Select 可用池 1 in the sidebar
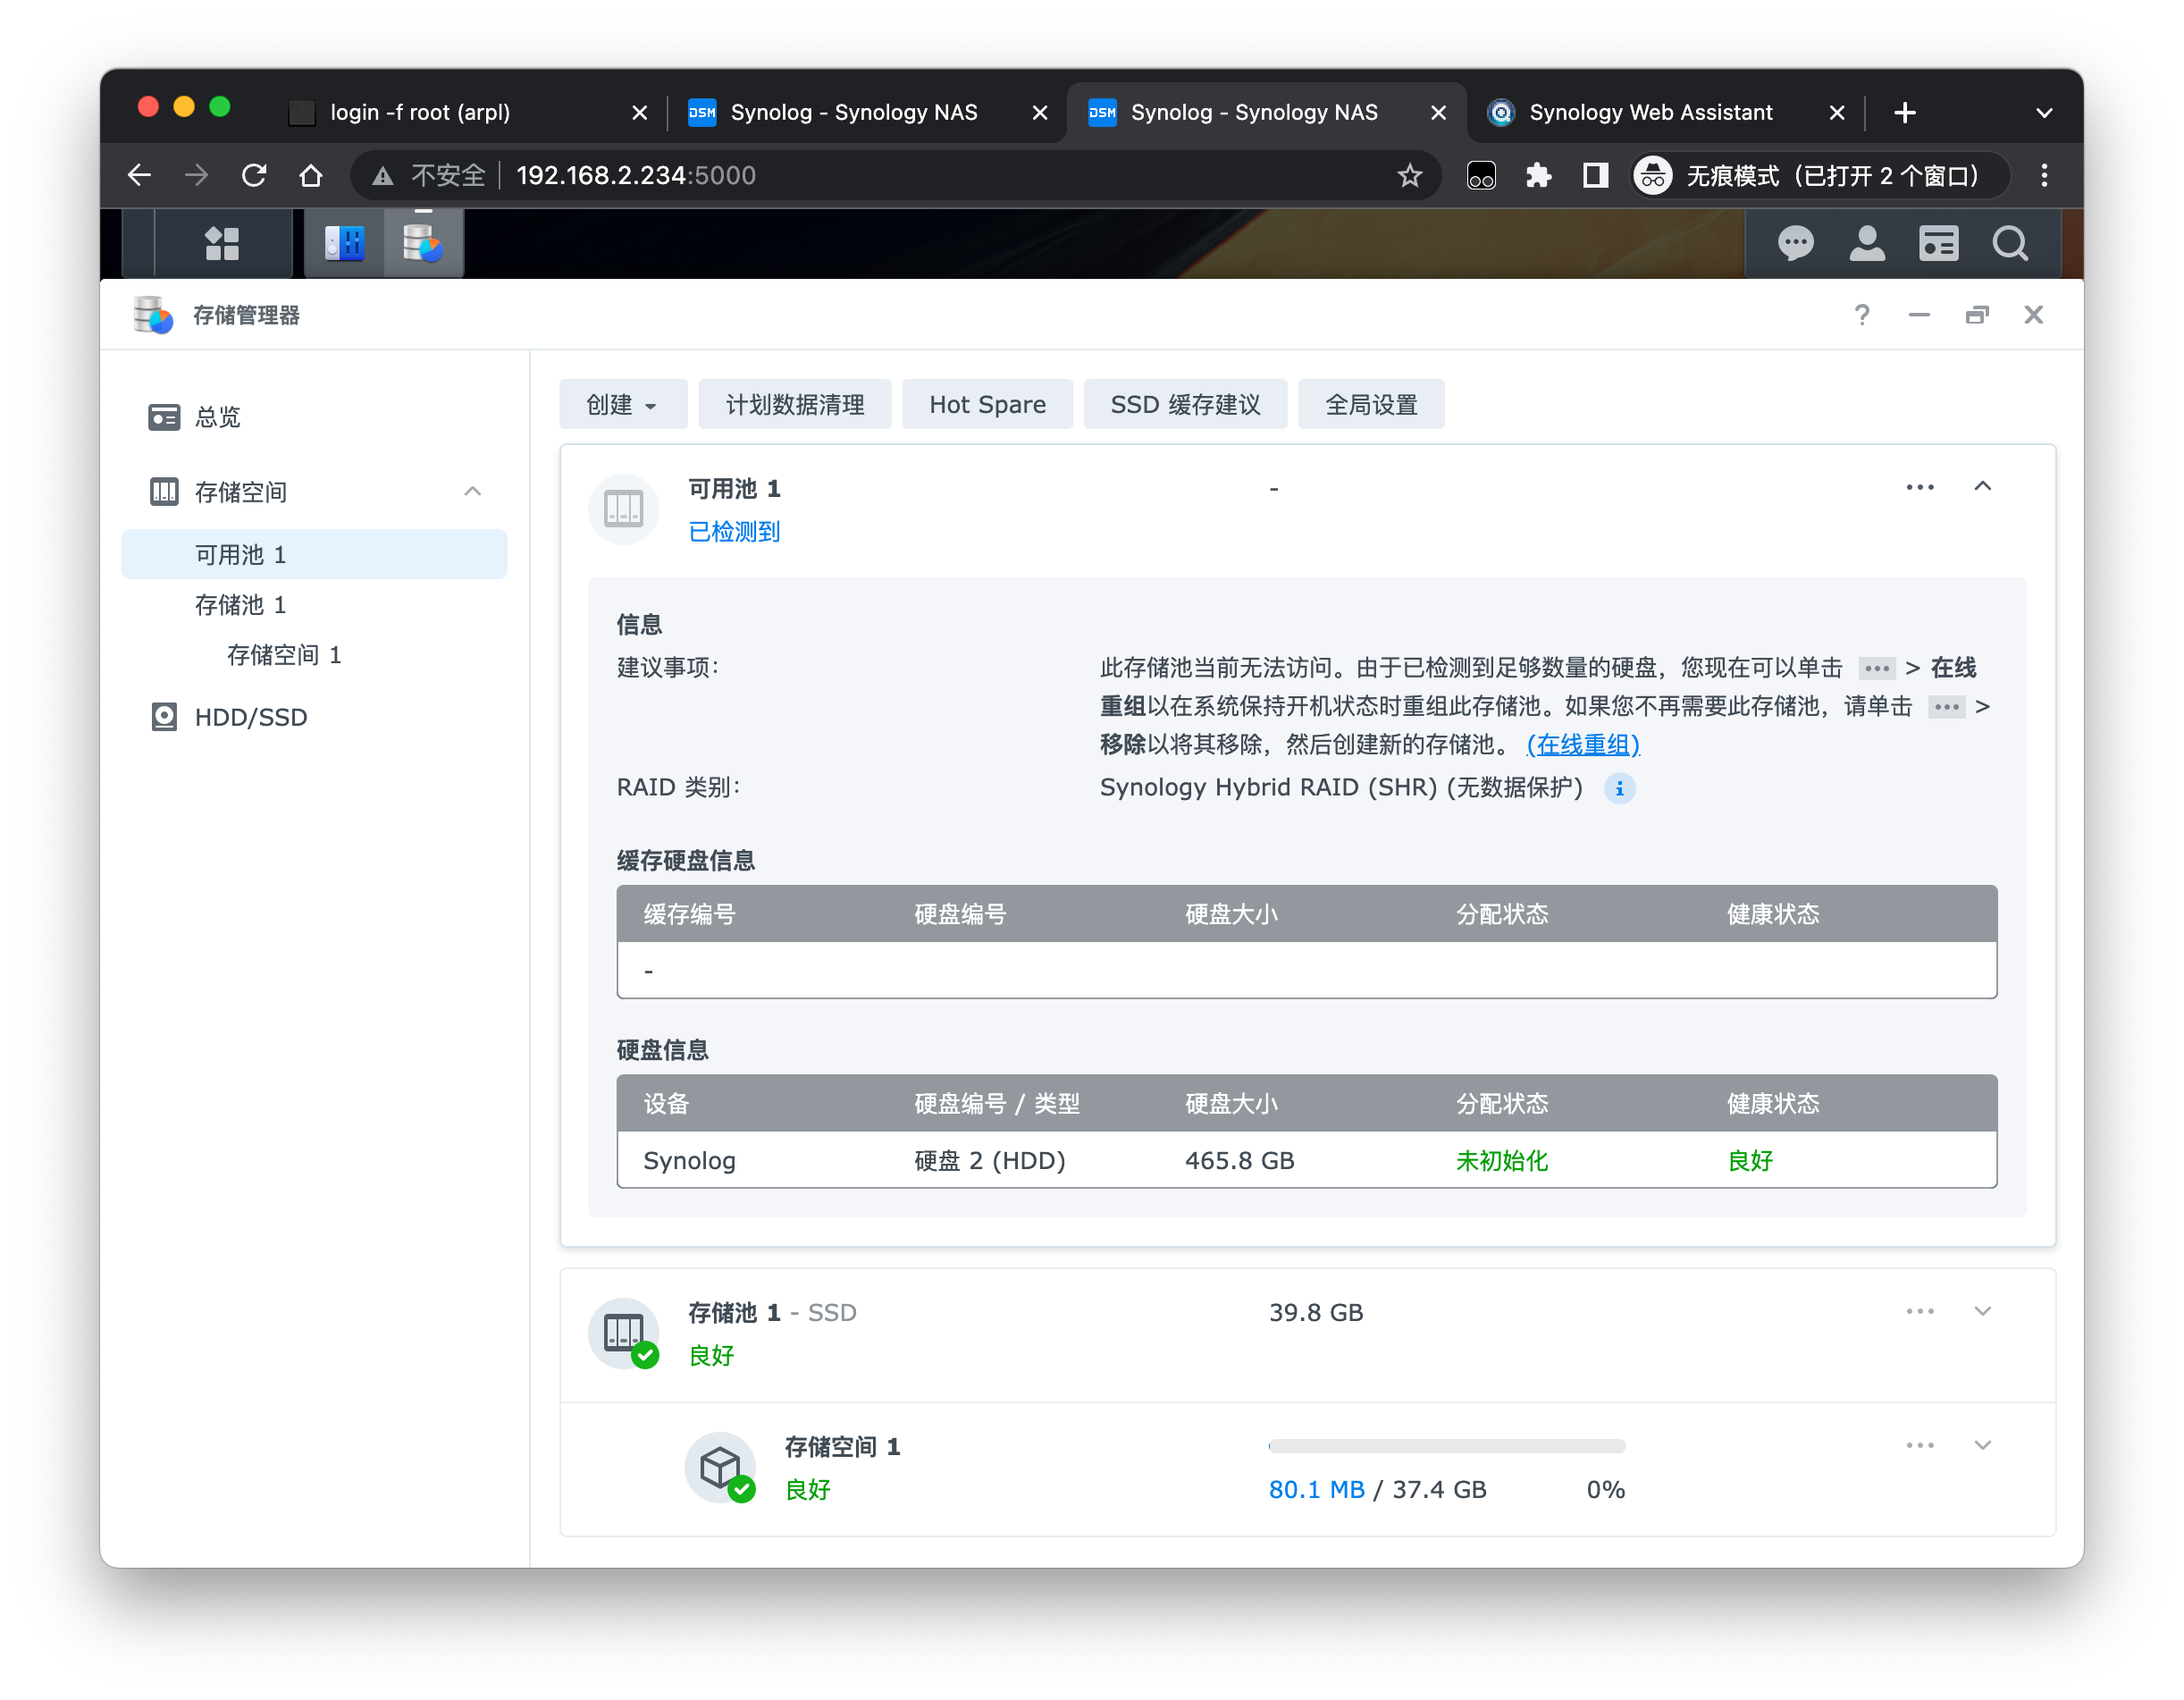The image size is (2184, 1700). pos(314,554)
